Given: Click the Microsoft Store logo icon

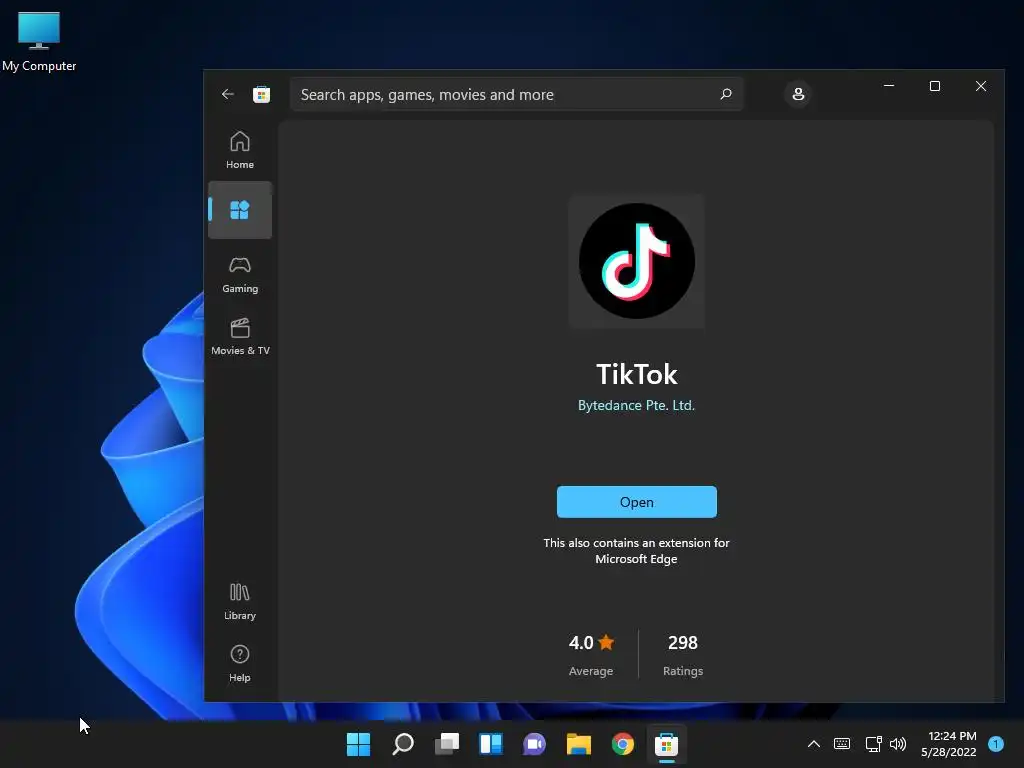Looking at the screenshot, I should (x=261, y=95).
